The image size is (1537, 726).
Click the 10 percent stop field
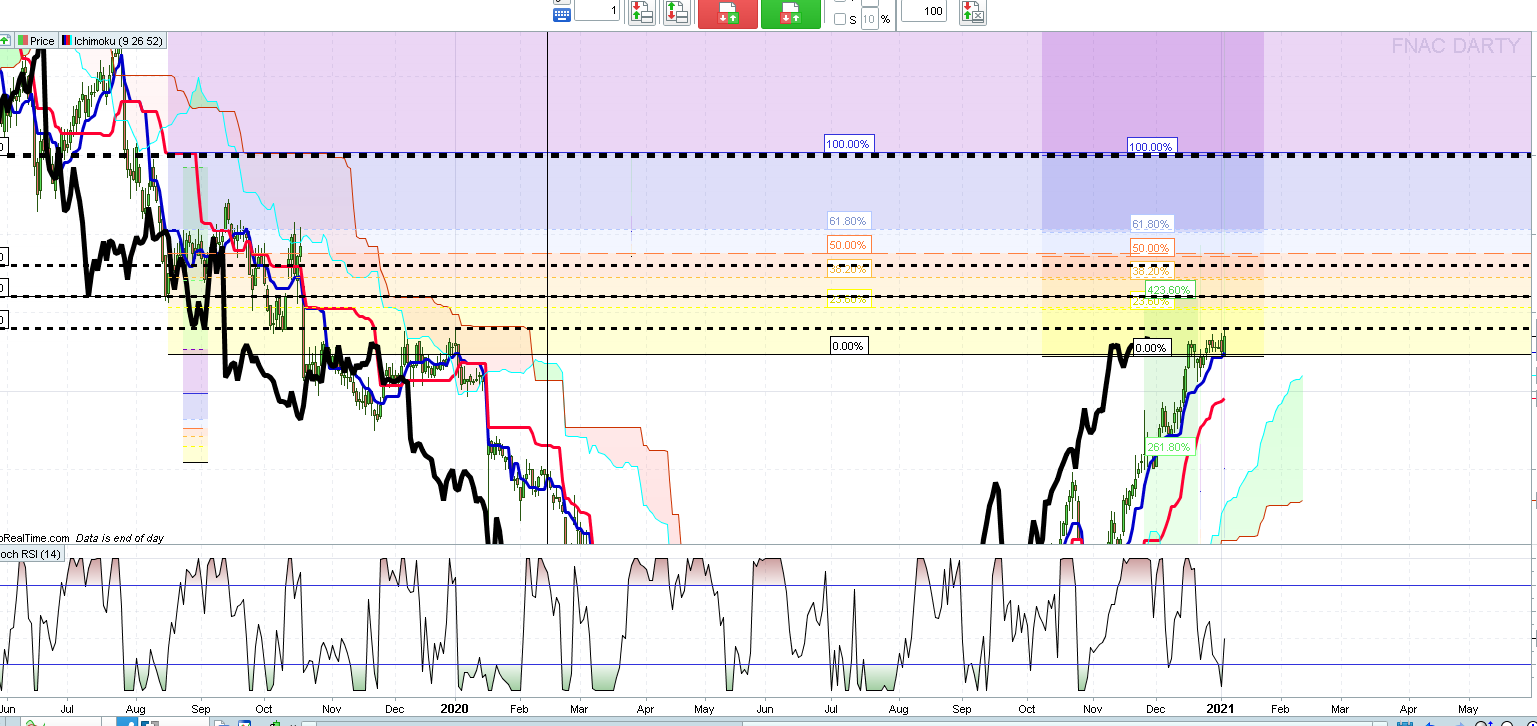[x=870, y=19]
